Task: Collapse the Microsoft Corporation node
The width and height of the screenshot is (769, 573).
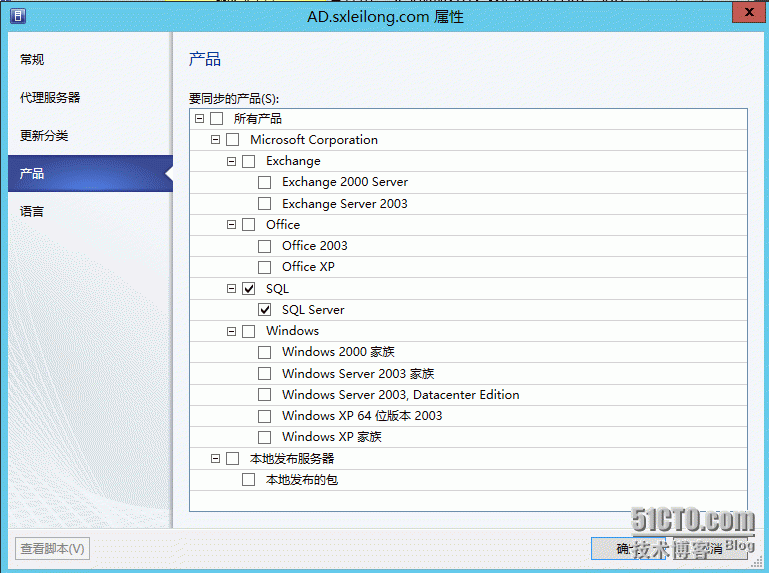Action: pyautogui.click(x=215, y=140)
